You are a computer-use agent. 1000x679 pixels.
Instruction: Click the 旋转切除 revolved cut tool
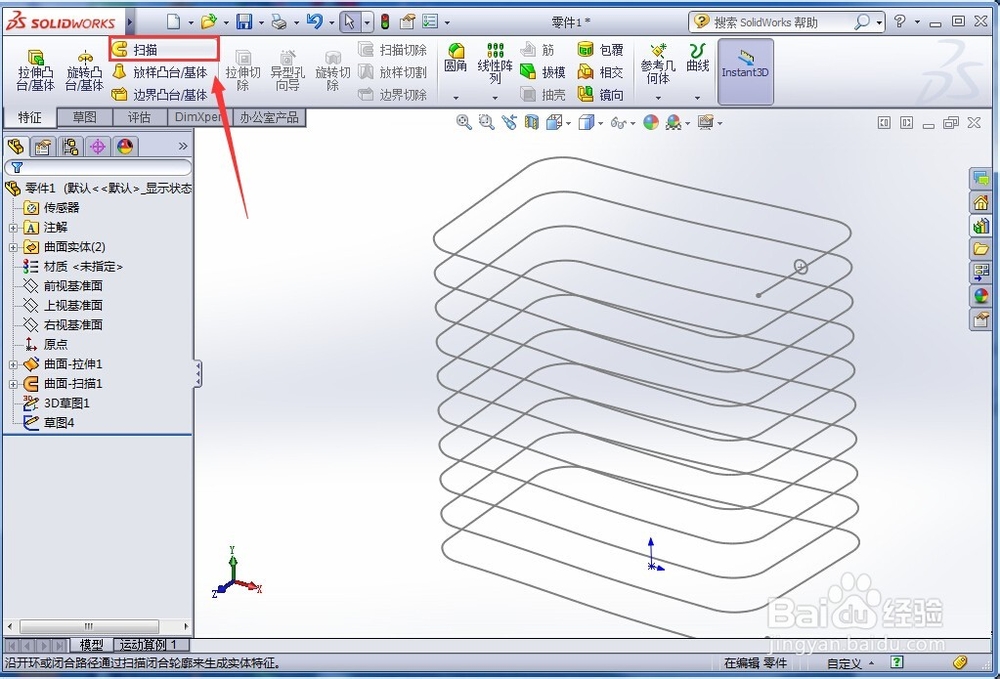[x=332, y=71]
